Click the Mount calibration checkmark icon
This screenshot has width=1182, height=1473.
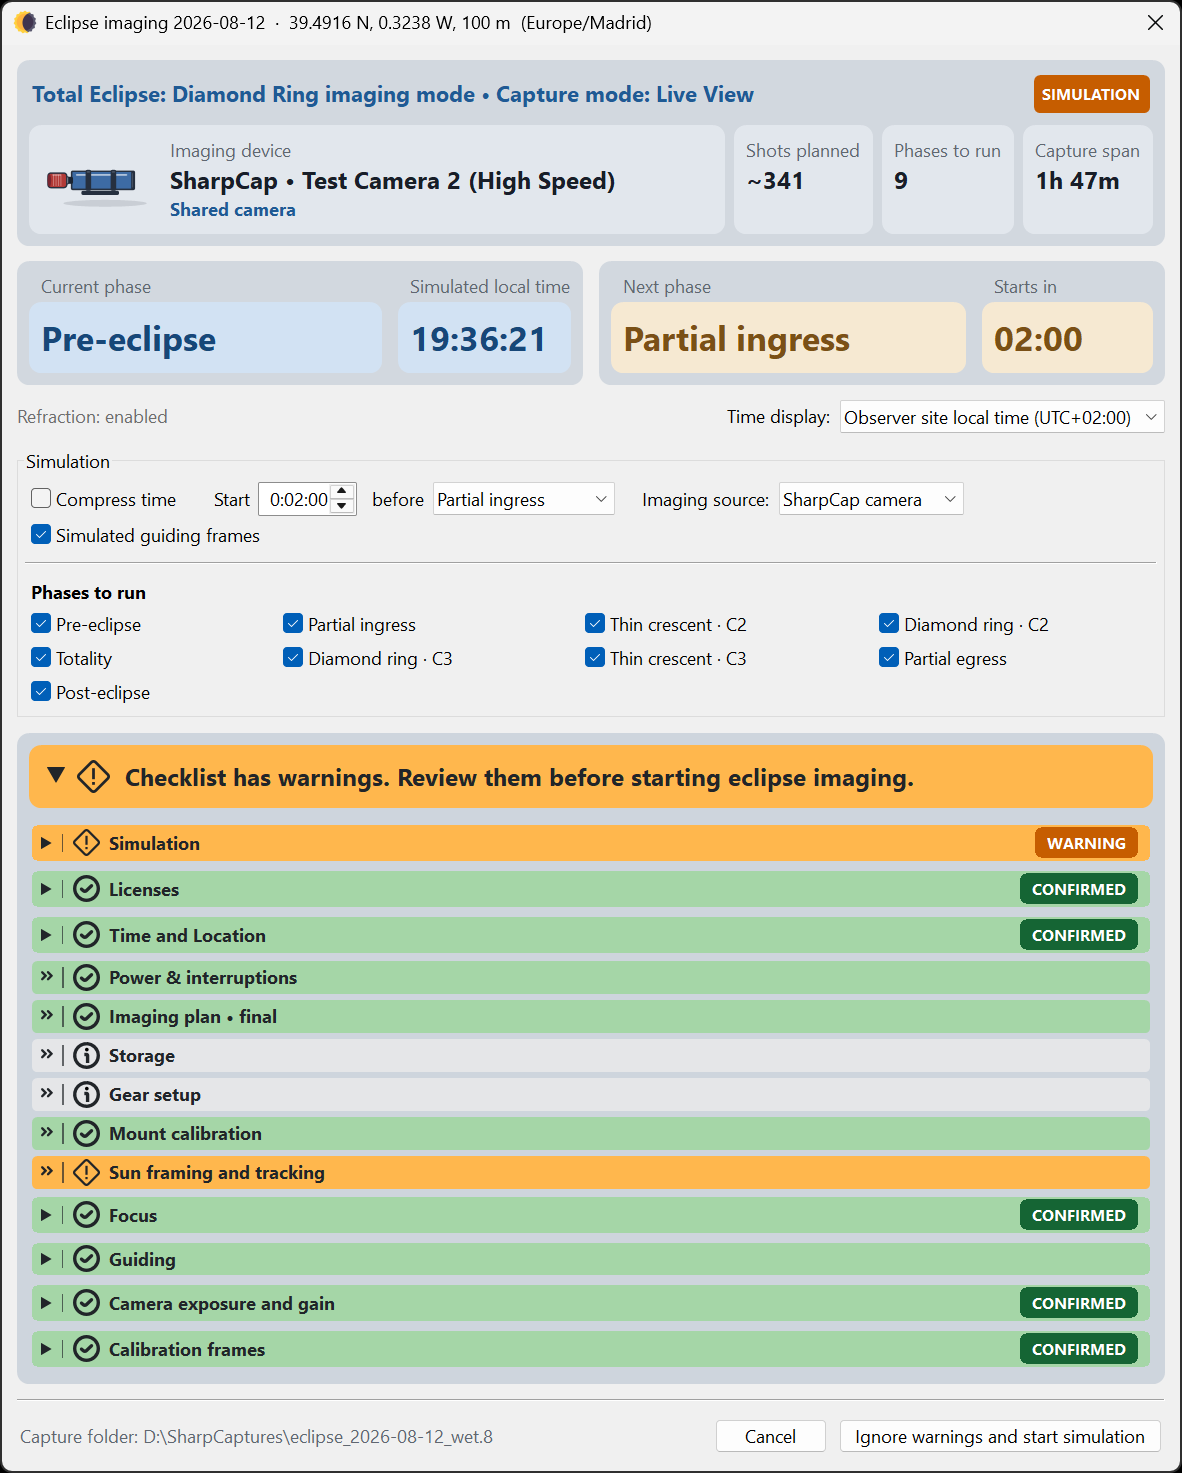click(x=87, y=1133)
